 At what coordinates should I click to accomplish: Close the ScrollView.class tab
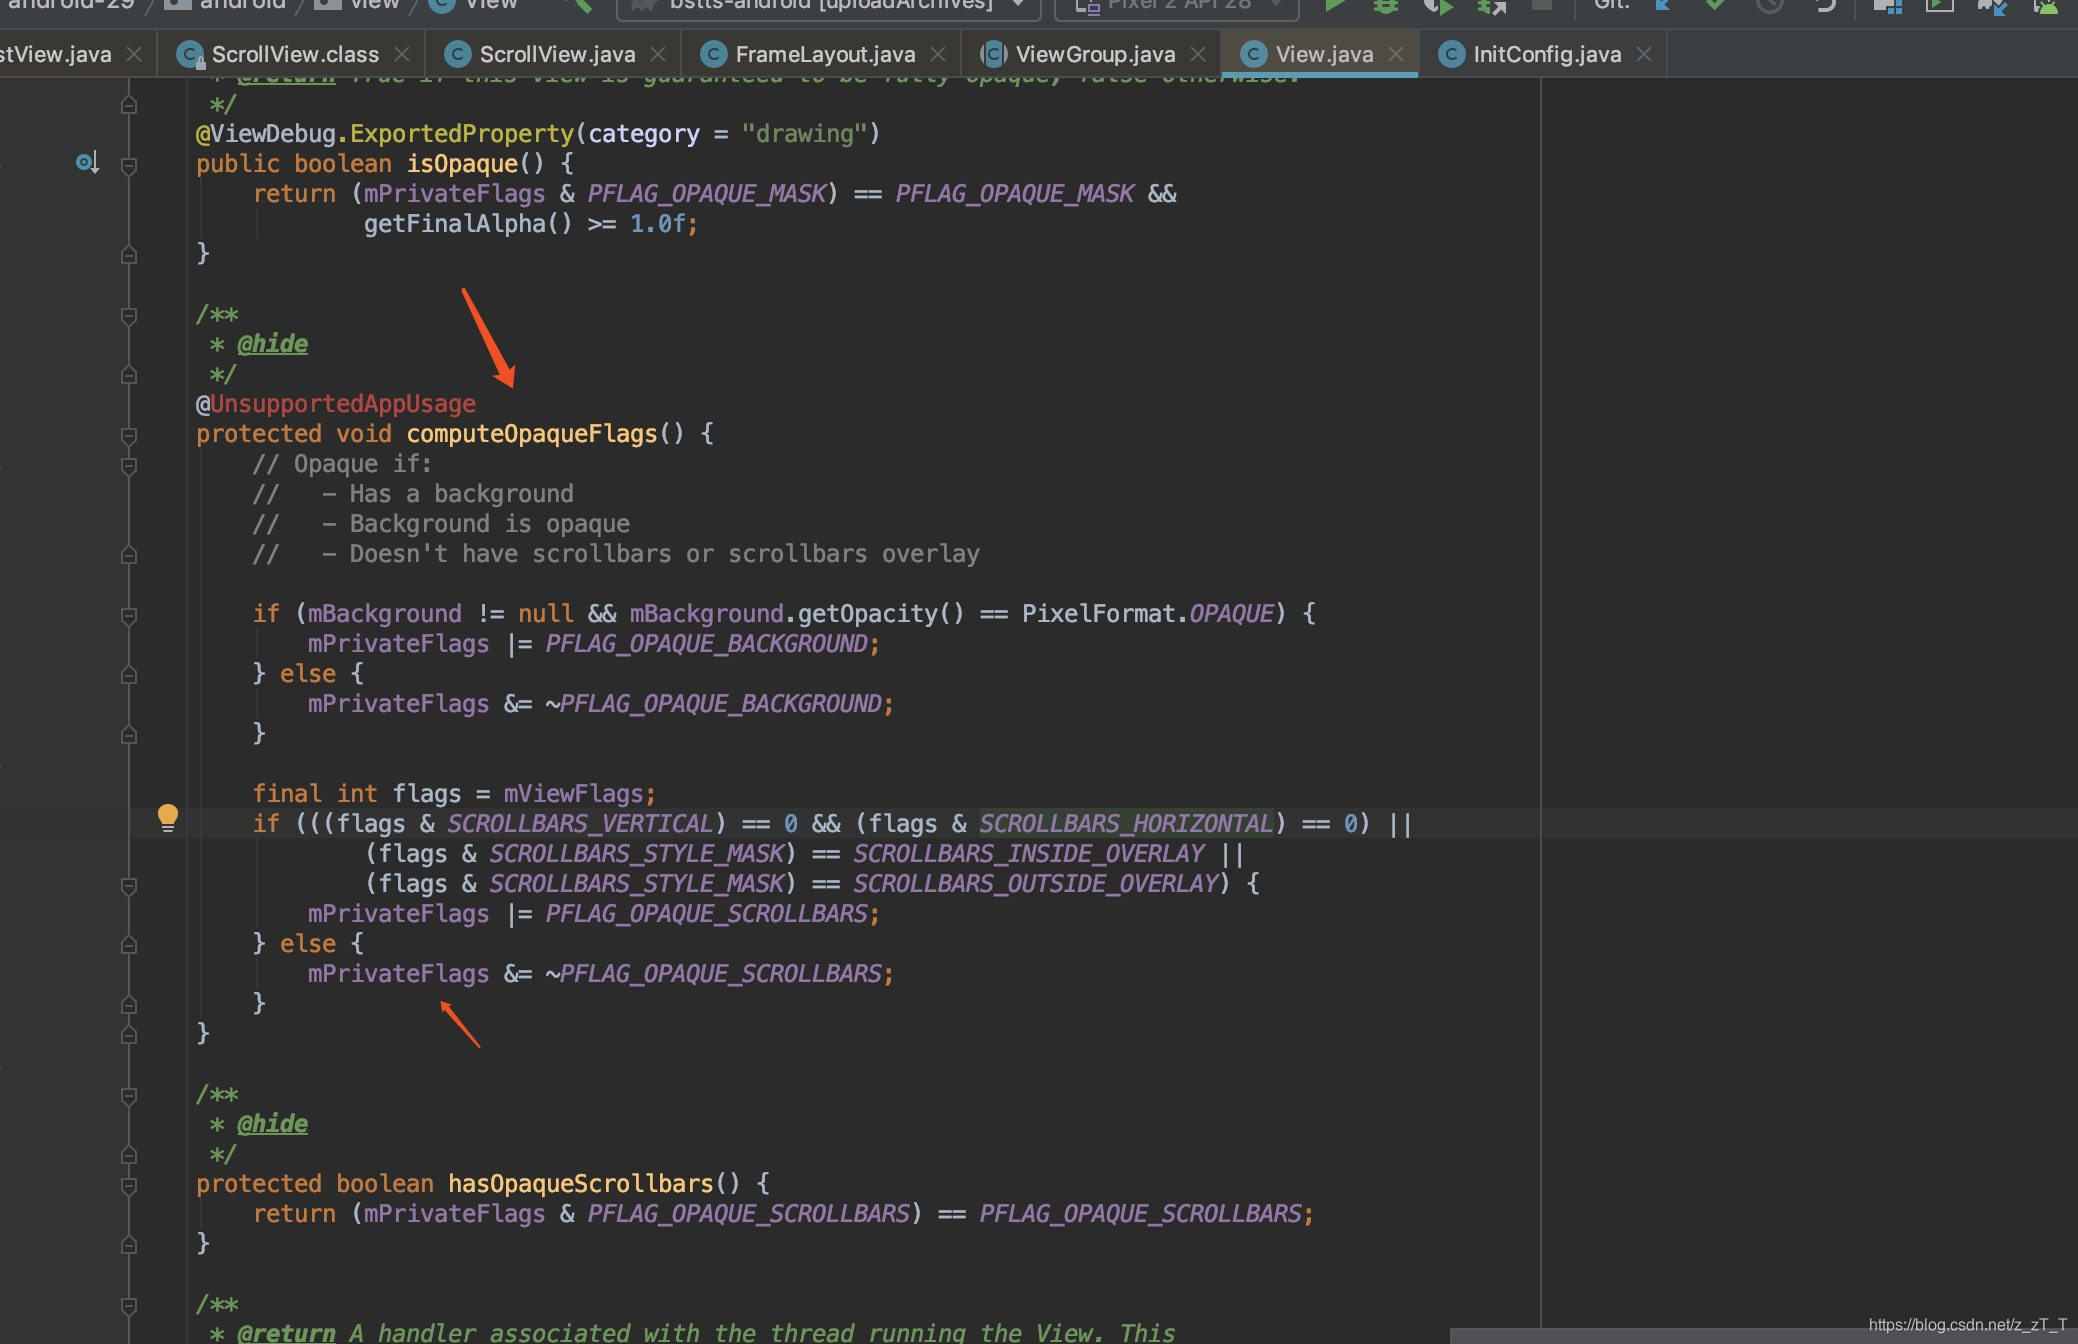pyautogui.click(x=402, y=54)
